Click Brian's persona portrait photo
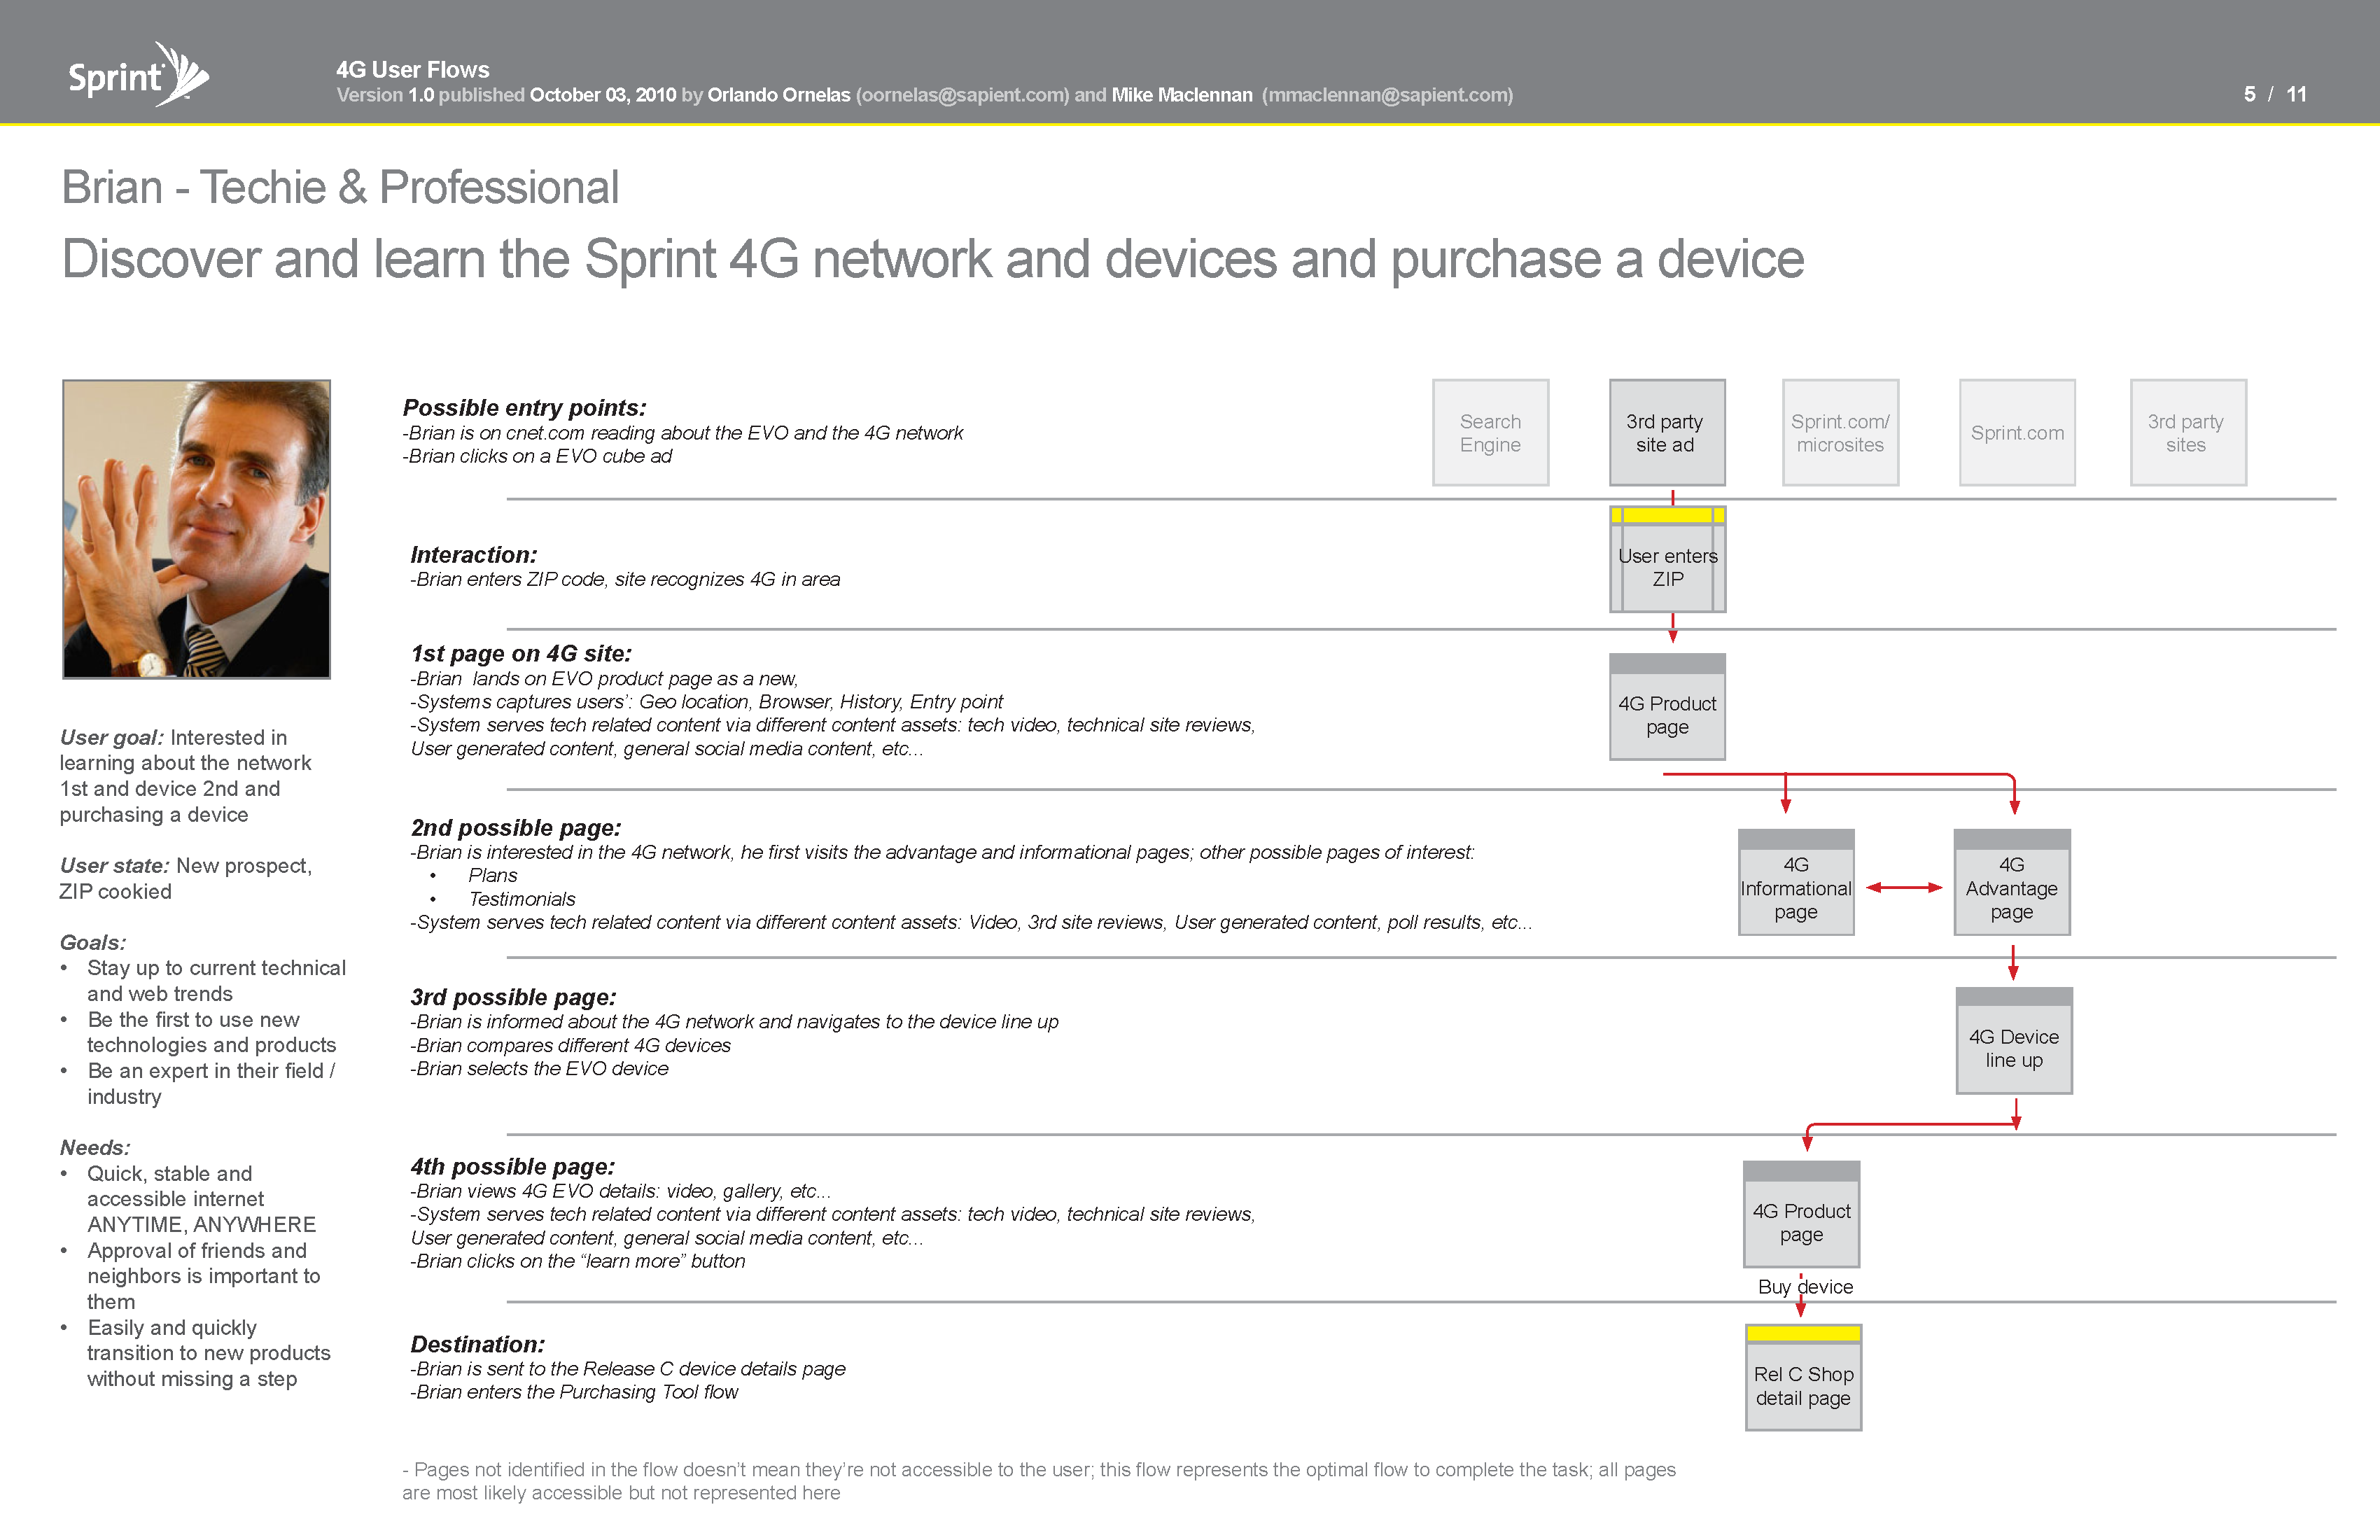Viewport: 2380px width, 1540px height. 196,529
